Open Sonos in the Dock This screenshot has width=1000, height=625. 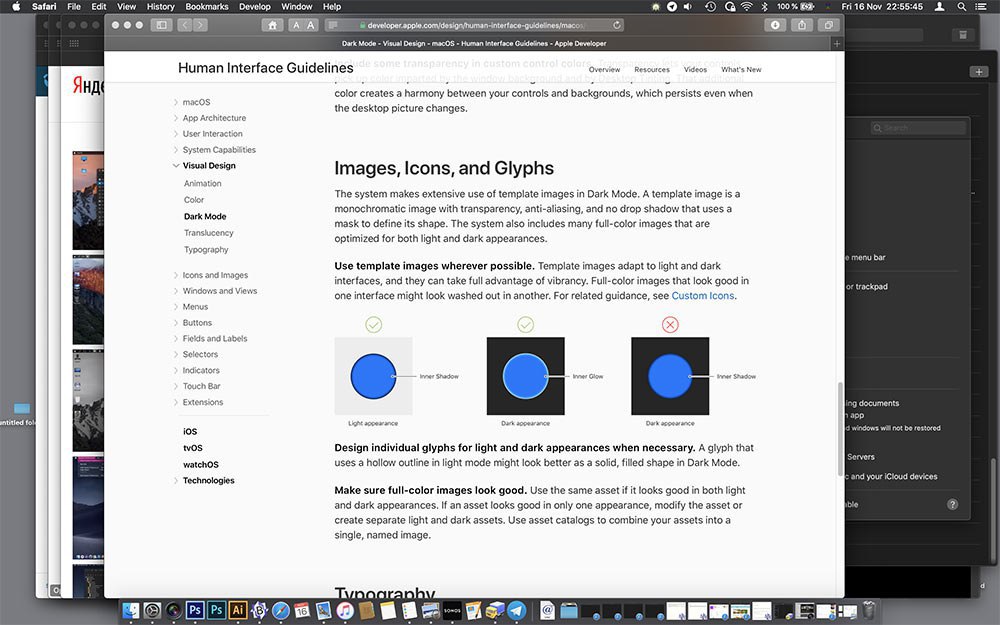[x=452, y=610]
